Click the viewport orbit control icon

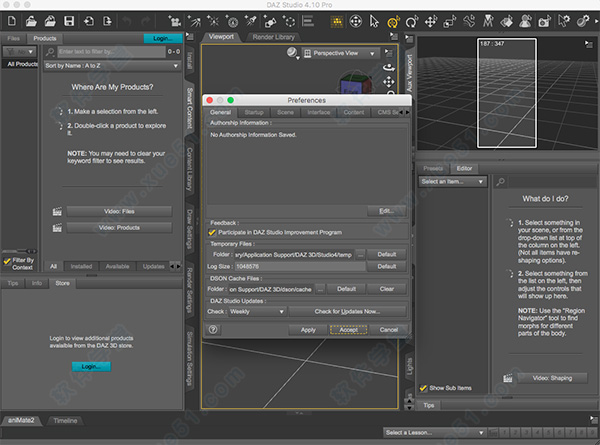pyautogui.click(x=389, y=68)
